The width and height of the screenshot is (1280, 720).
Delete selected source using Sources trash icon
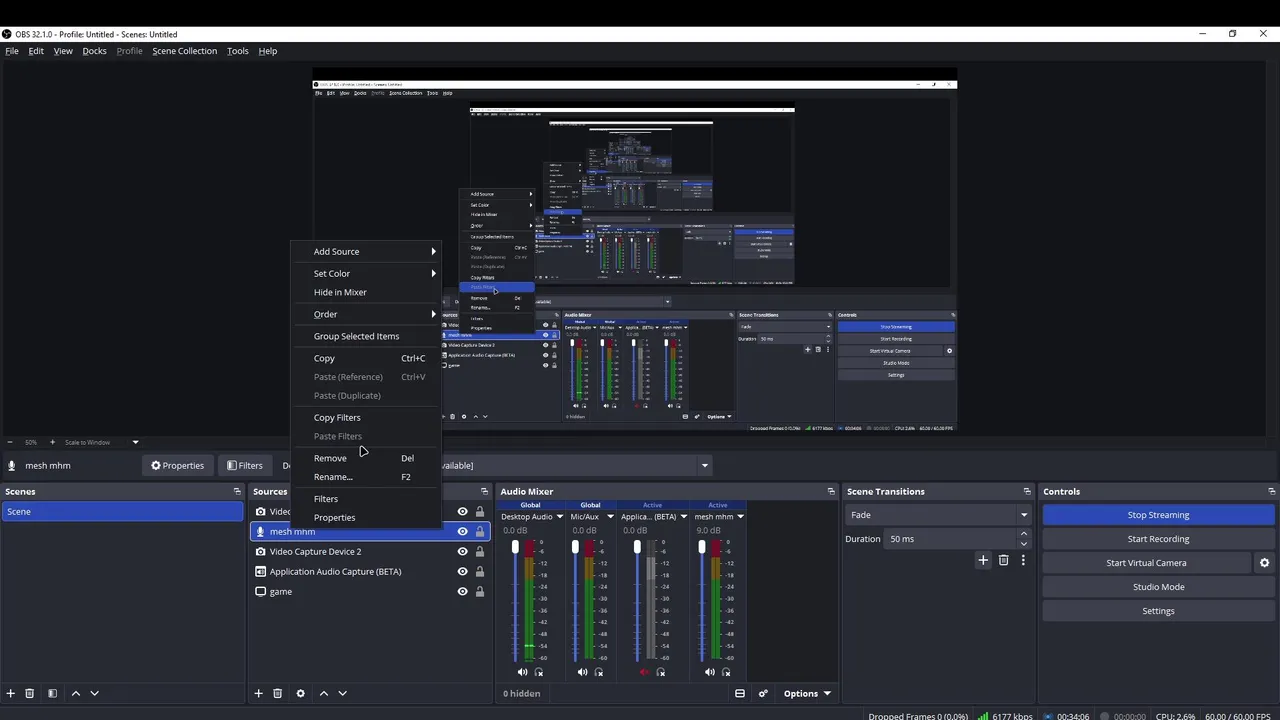click(x=277, y=693)
